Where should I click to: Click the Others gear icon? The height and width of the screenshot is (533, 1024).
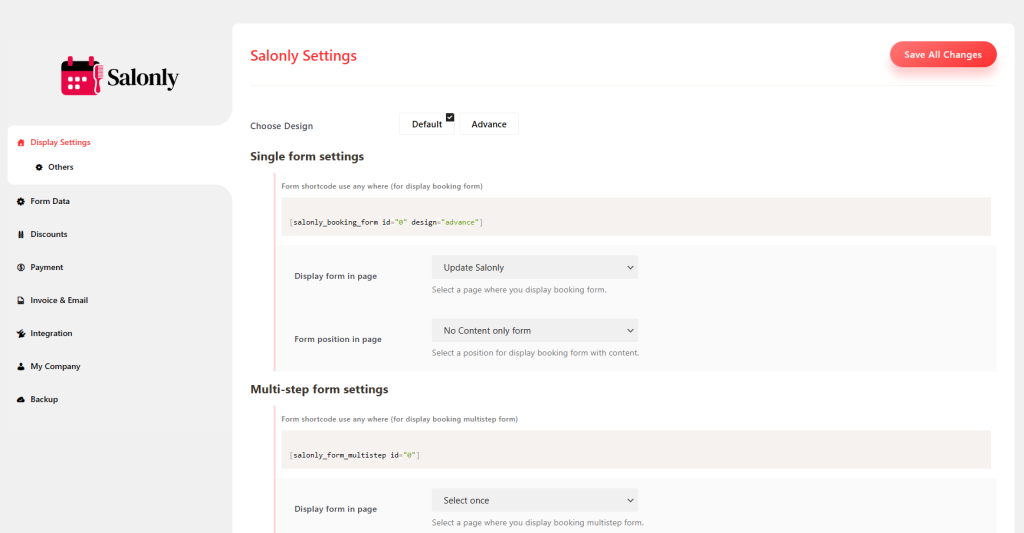click(39, 167)
